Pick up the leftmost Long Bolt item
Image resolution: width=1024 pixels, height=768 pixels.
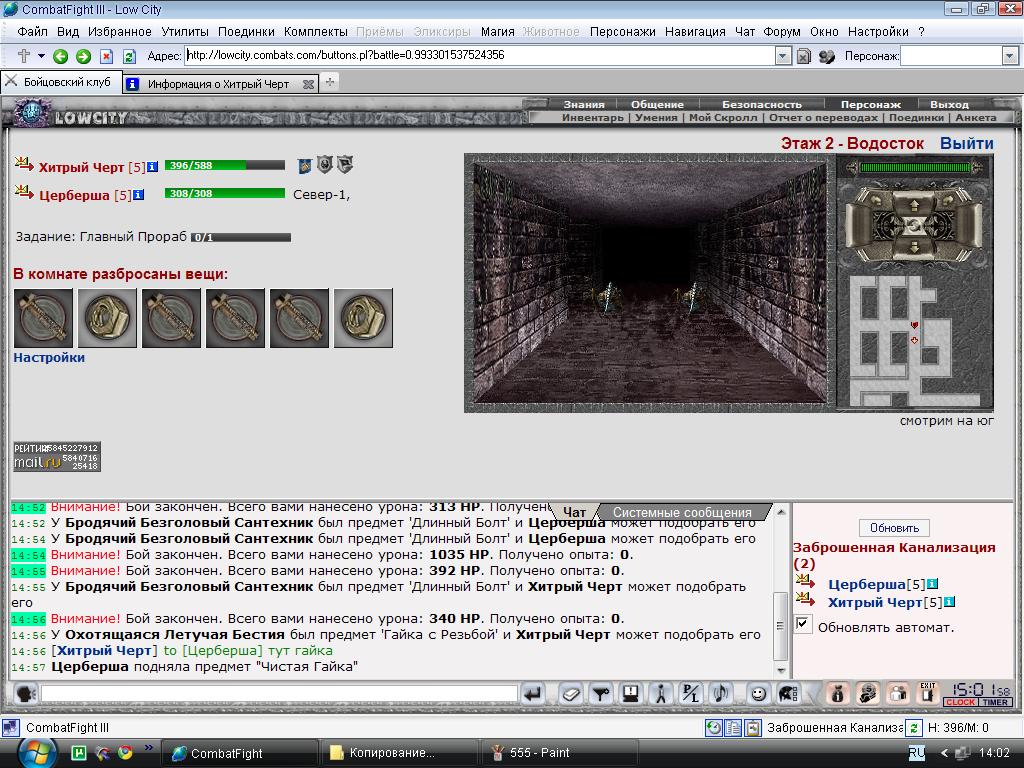pyautogui.click(x=44, y=318)
